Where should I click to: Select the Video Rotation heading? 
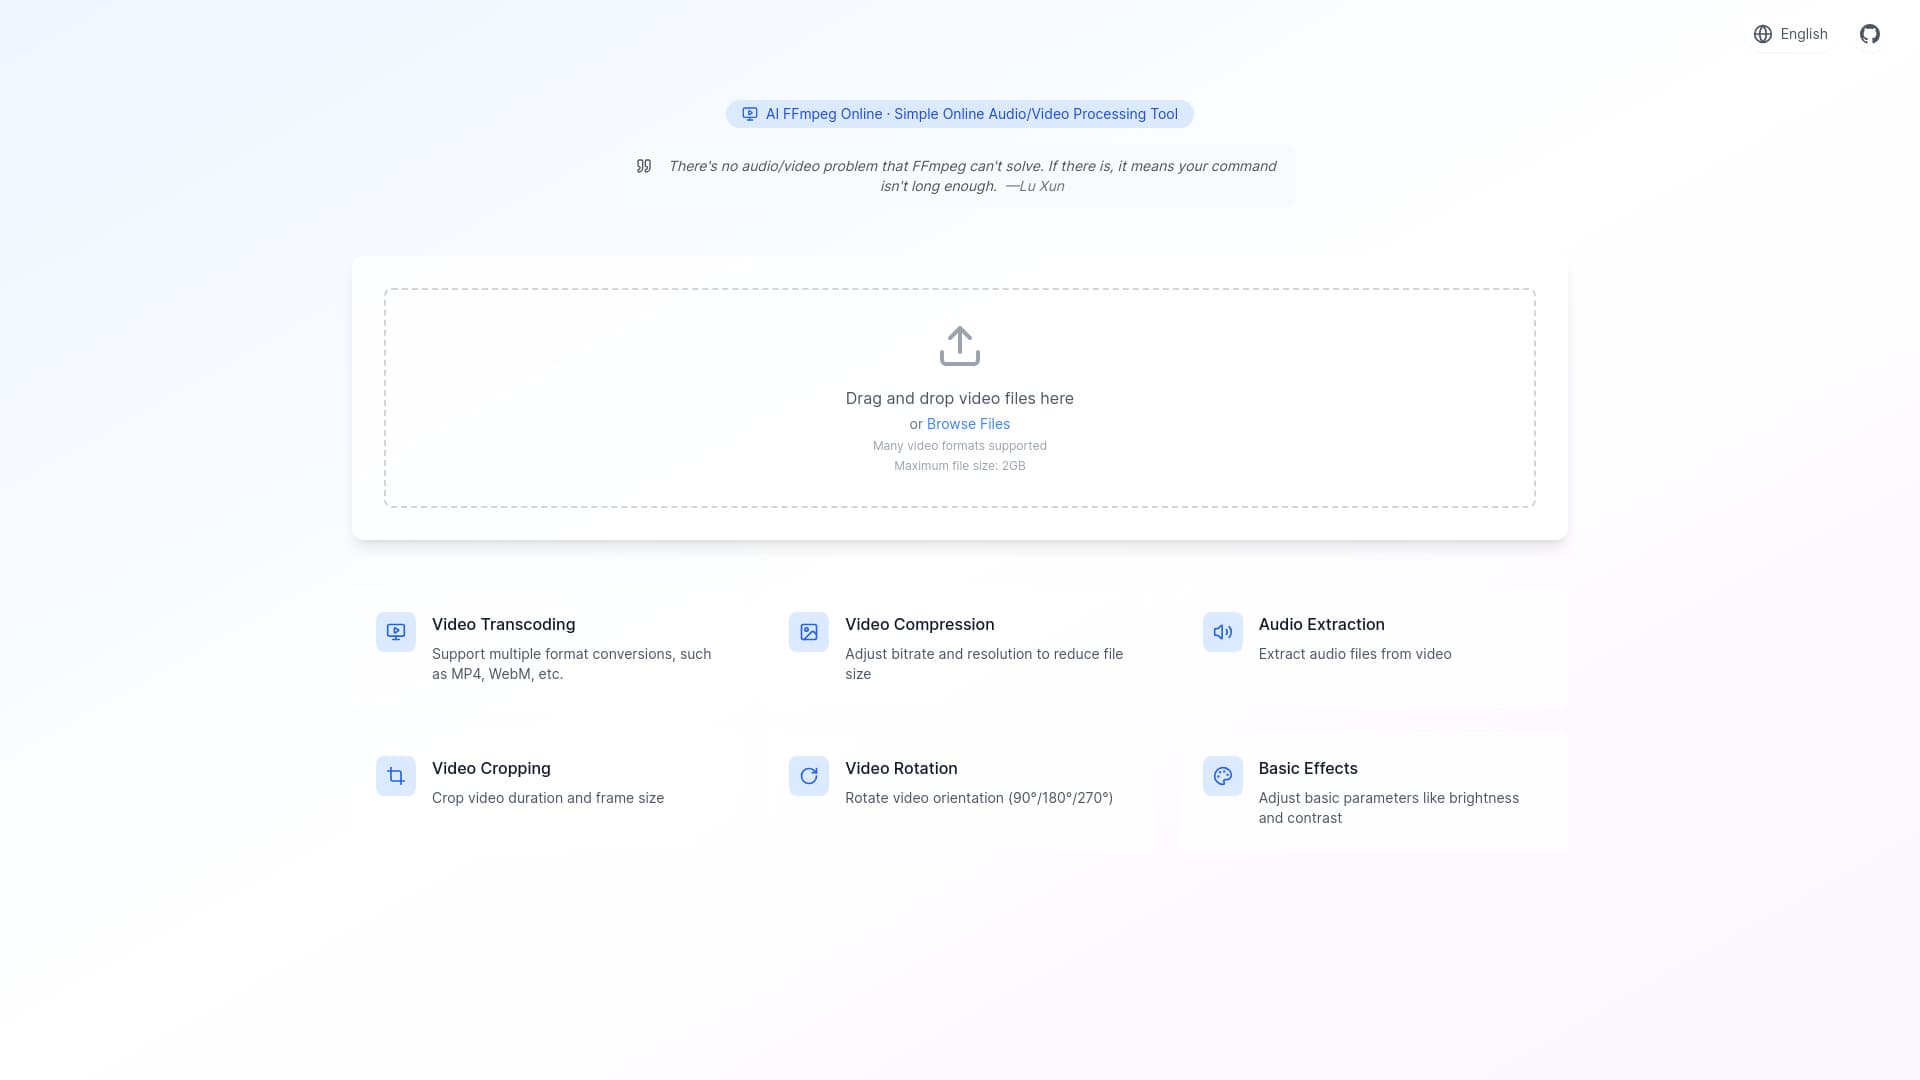[900, 768]
